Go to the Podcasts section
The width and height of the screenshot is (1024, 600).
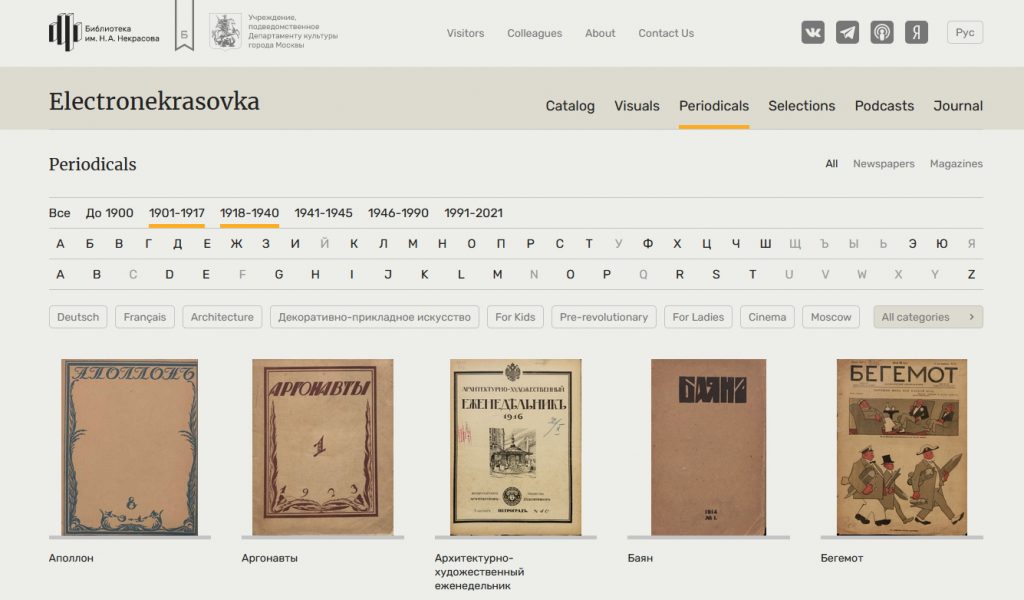click(x=884, y=106)
